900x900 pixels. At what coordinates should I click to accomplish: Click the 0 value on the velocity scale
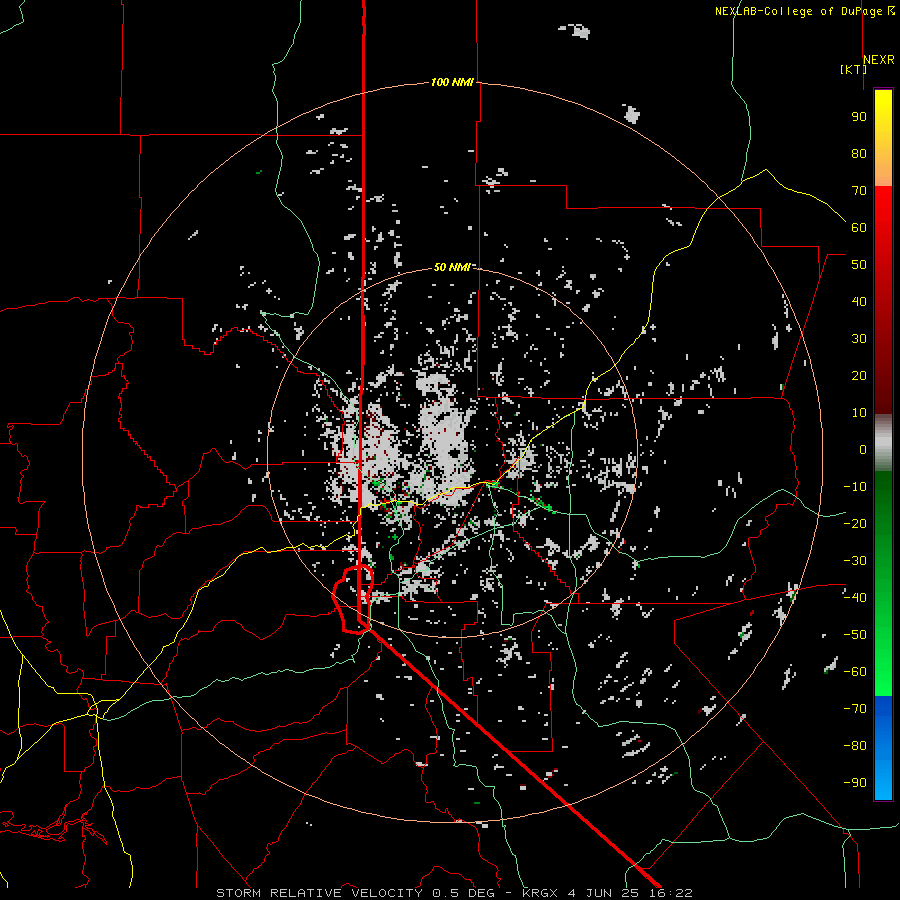[x=863, y=449]
